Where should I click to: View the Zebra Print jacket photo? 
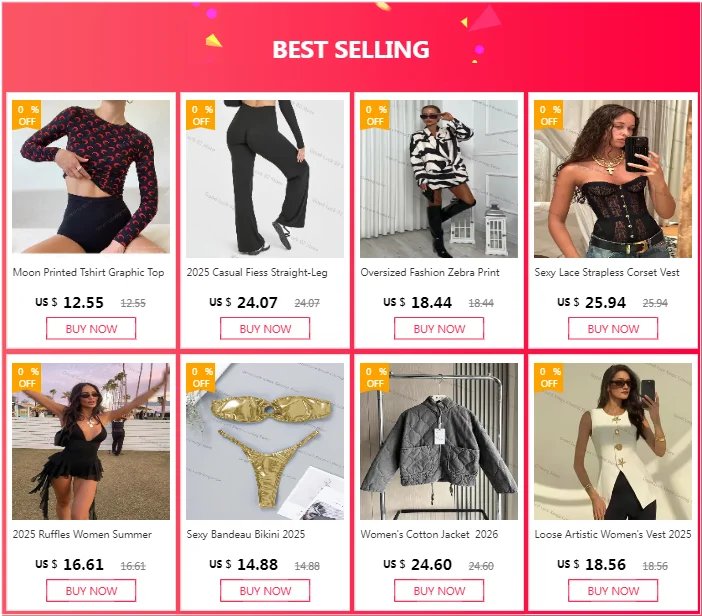pos(439,179)
